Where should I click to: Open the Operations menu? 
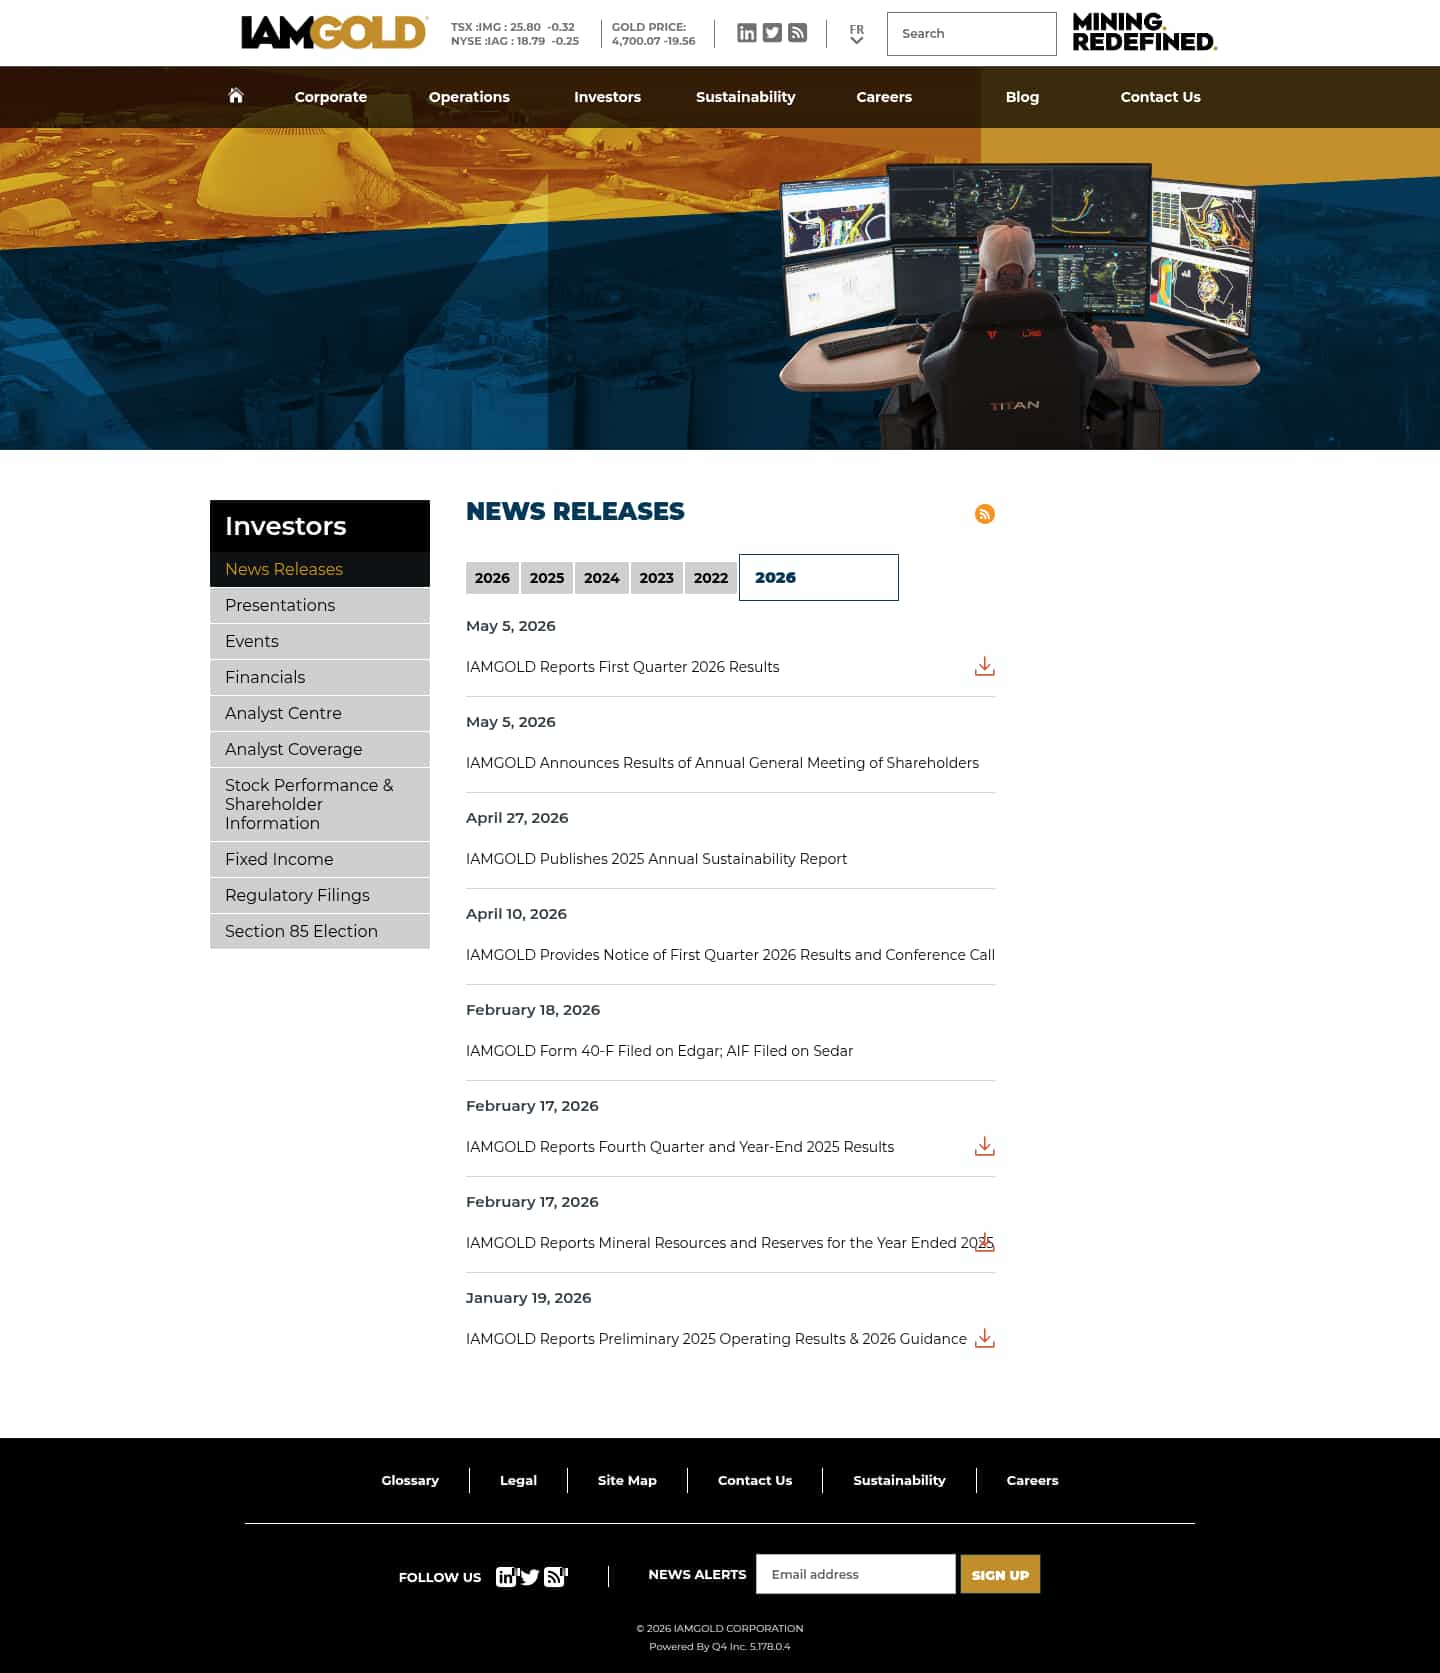pyautogui.click(x=469, y=97)
